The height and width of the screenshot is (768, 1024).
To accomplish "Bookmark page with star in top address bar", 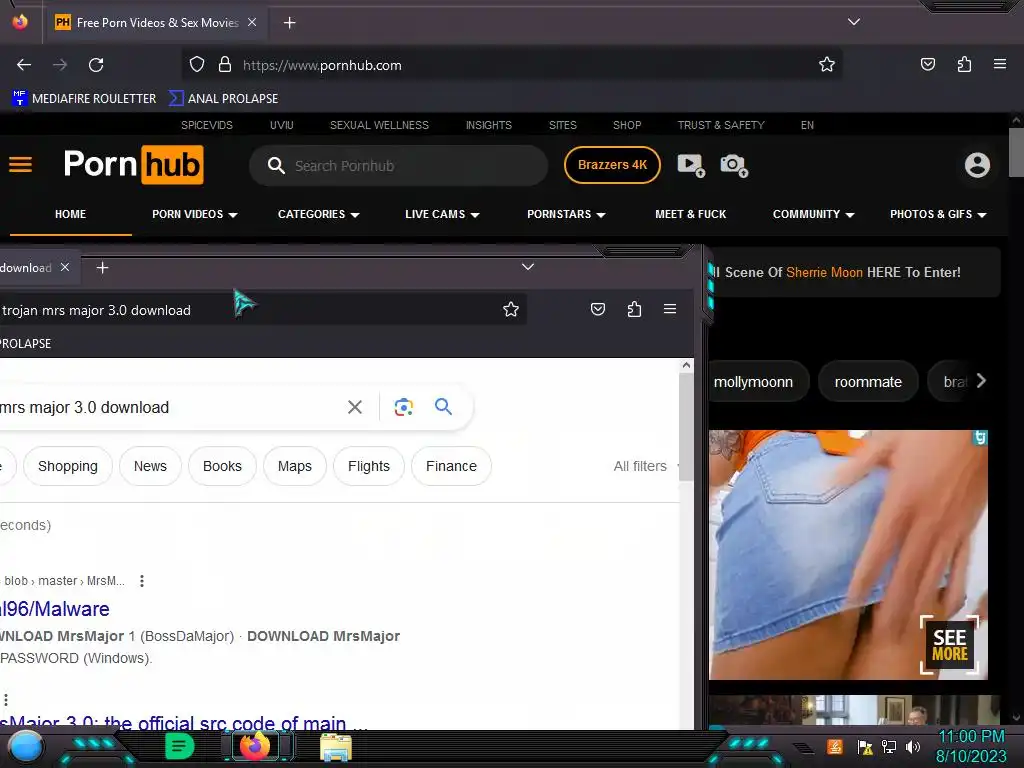I will 827,64.
